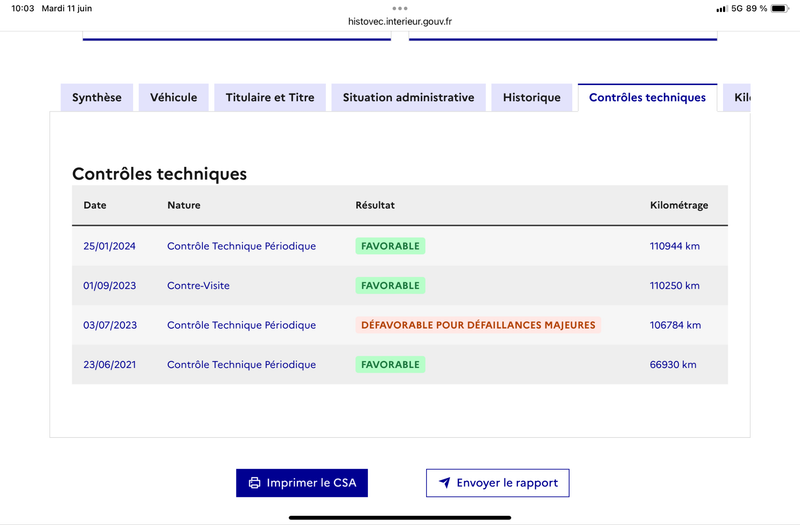Click the Imprimer le CSA button
This screenshot has height=525, width=800.
pos(302,483)
